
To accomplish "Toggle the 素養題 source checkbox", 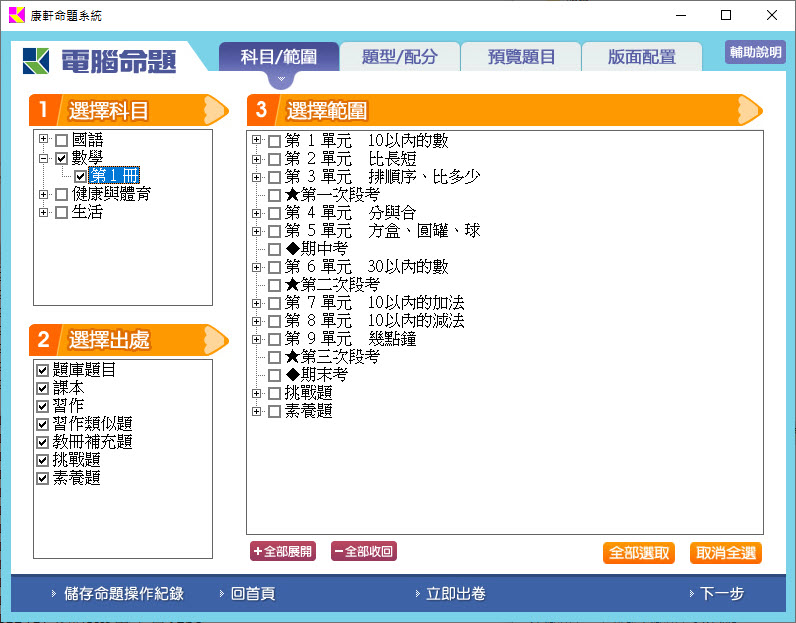I will (x=42, y=478).
